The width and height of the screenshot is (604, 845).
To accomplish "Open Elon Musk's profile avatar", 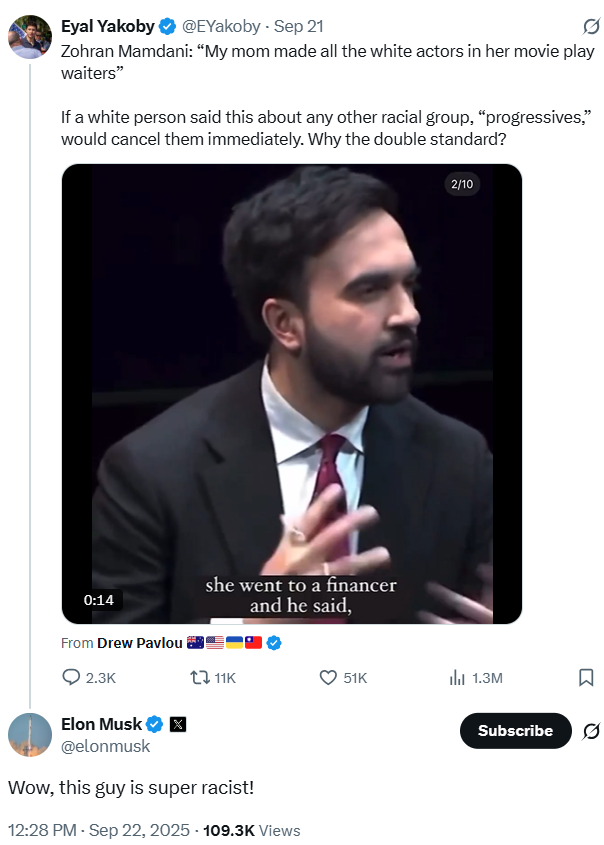I will click(x=30, y=735).
